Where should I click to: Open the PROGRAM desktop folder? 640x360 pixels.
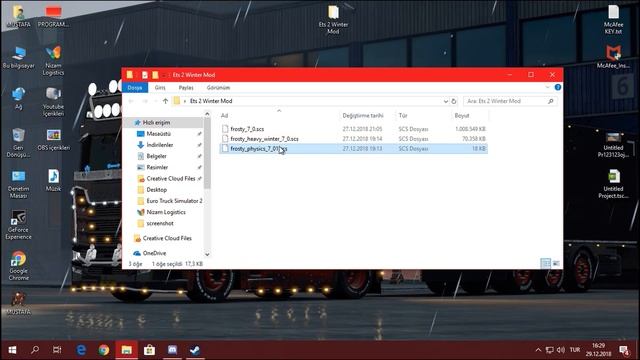coord(53,16)
